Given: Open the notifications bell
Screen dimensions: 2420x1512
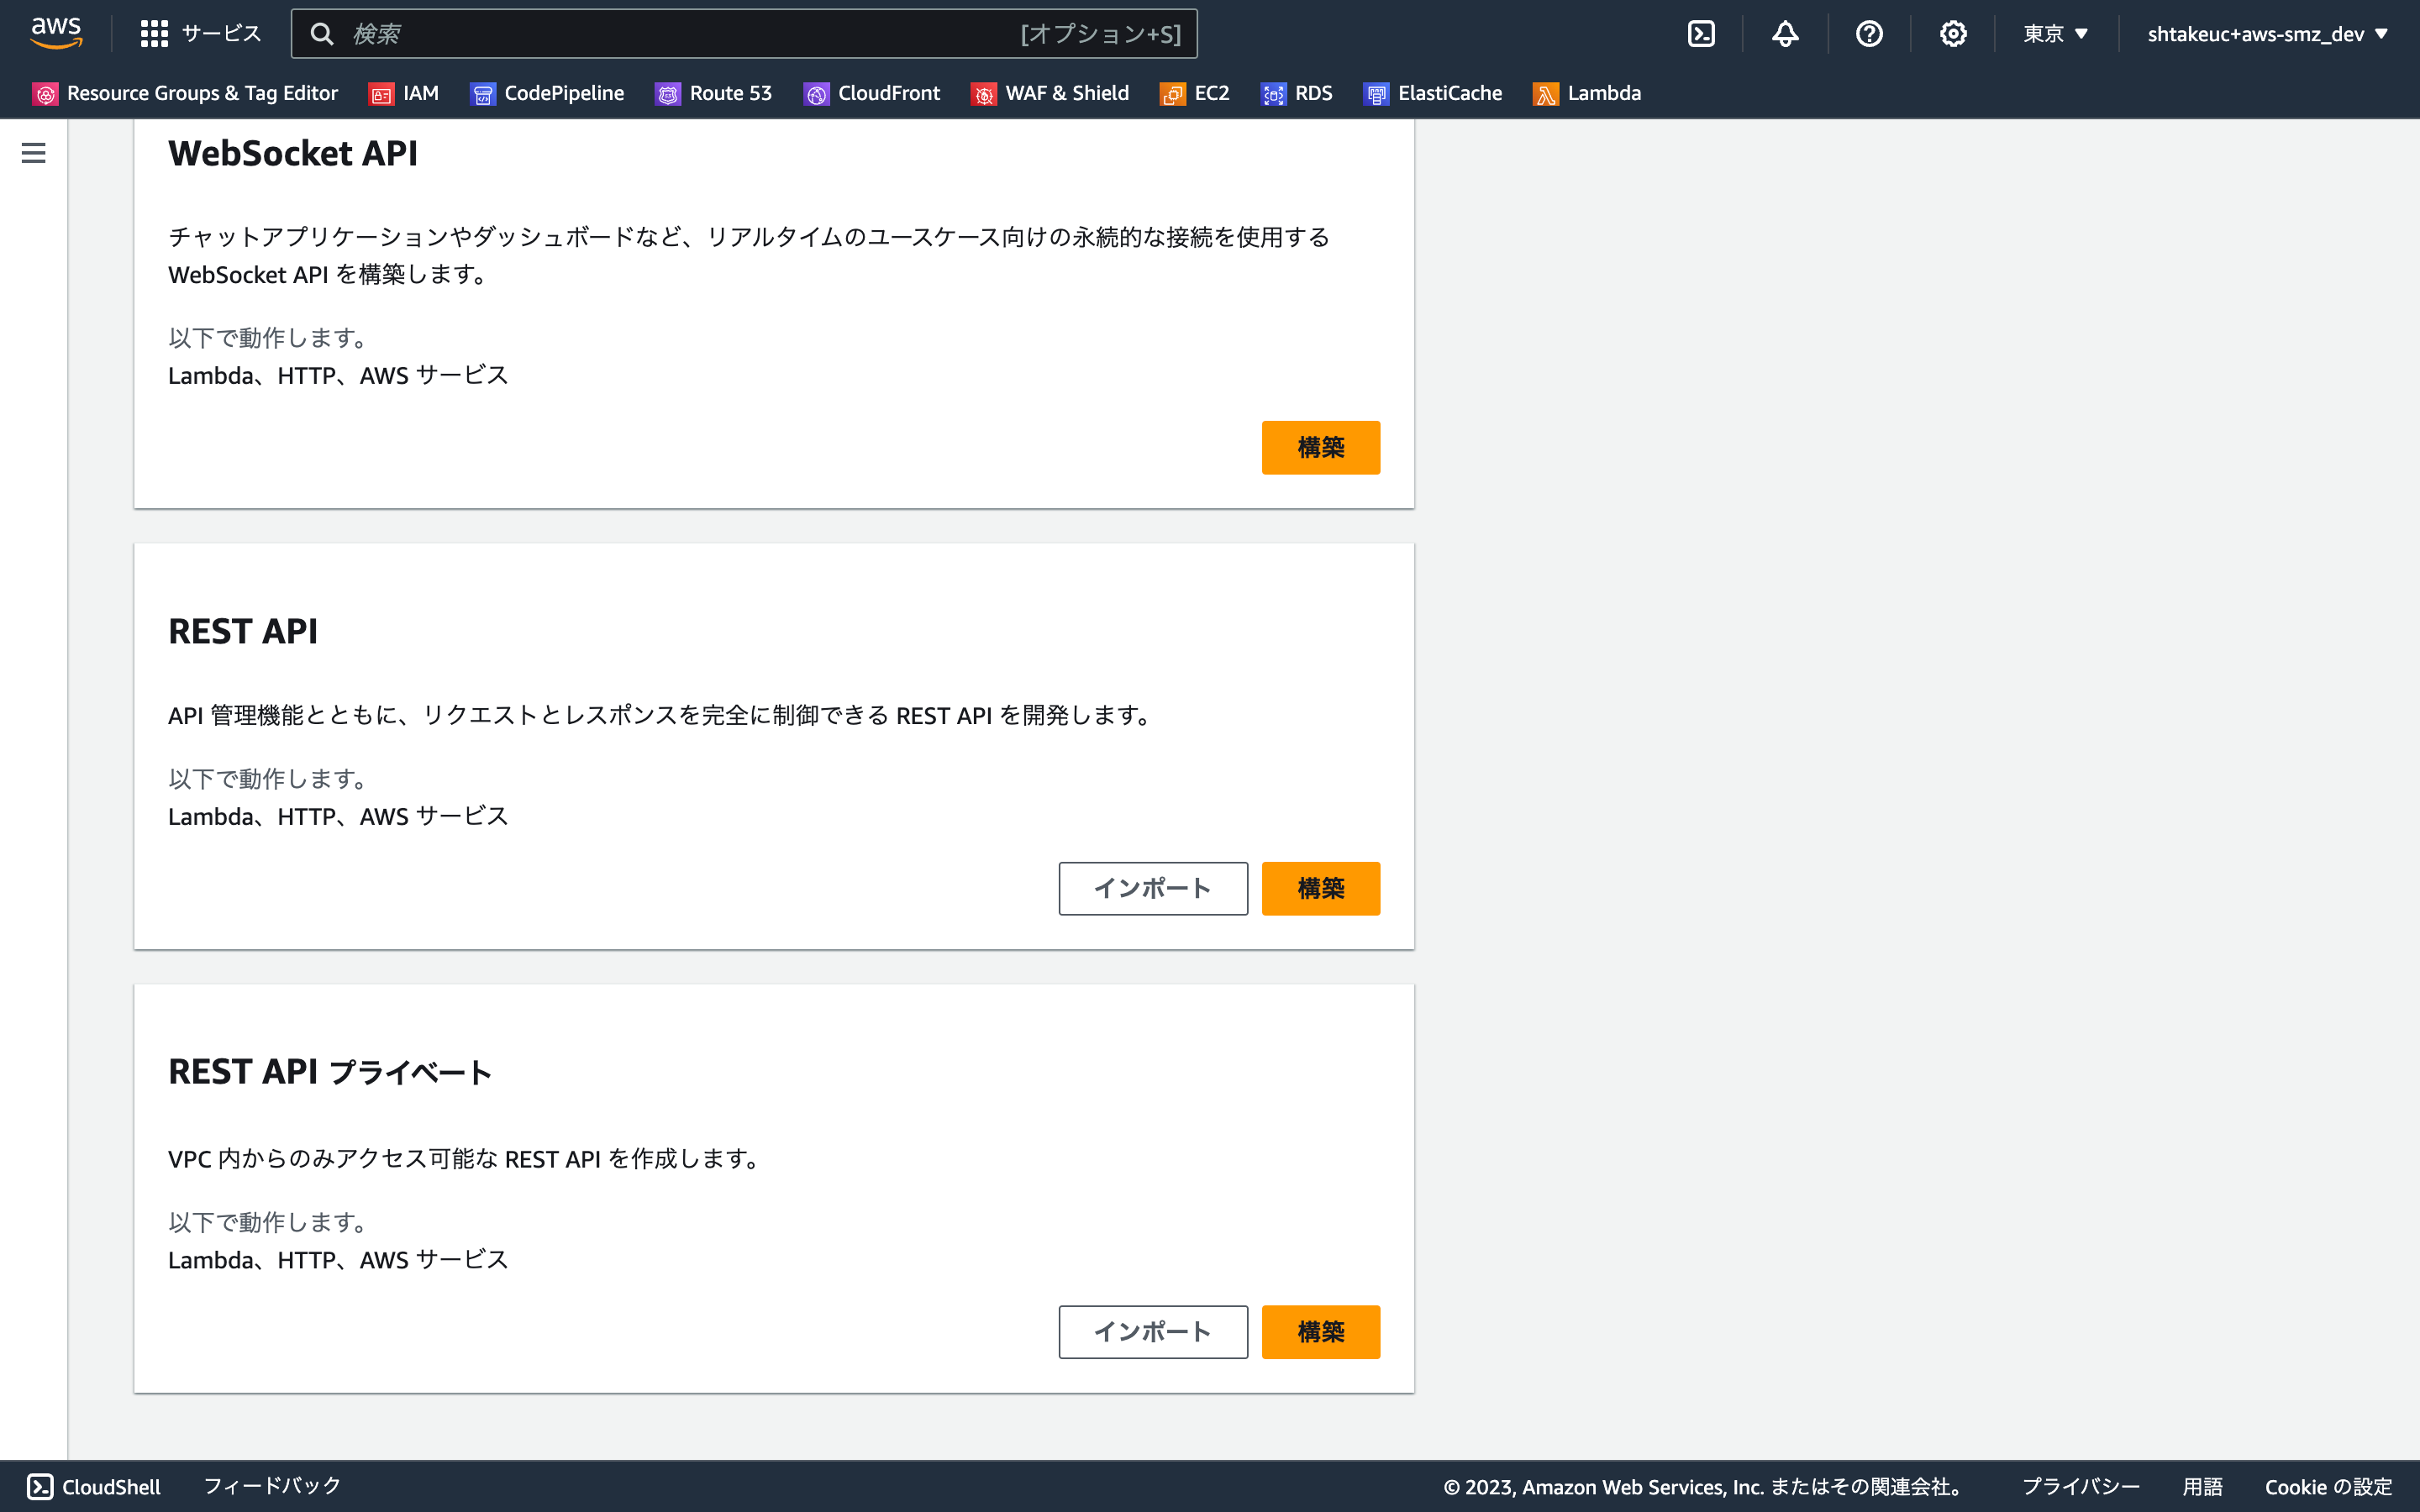Looking at the screenshot, I should point(1785,34).
